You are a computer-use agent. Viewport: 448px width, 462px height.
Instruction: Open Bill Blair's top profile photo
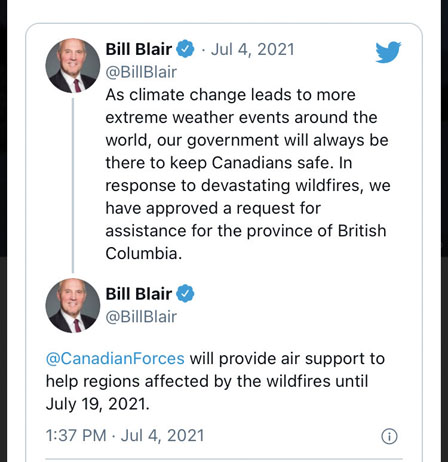(73, 66)
